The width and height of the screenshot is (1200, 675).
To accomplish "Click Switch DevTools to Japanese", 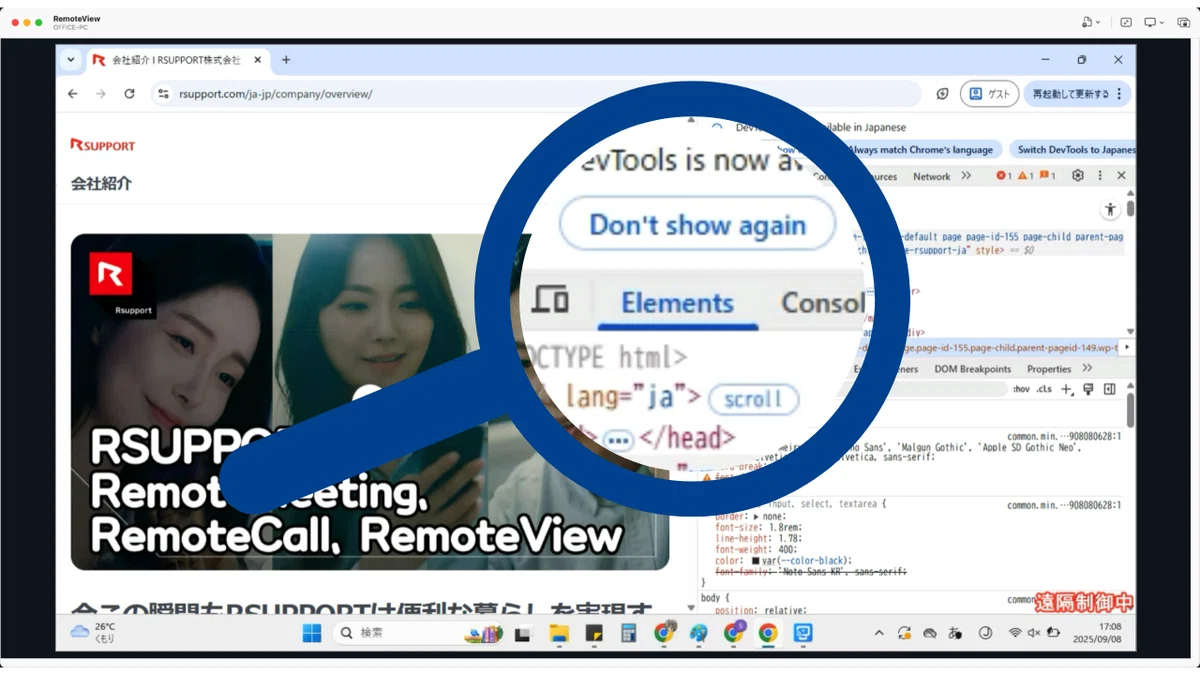I will (x=1072, y=150).
